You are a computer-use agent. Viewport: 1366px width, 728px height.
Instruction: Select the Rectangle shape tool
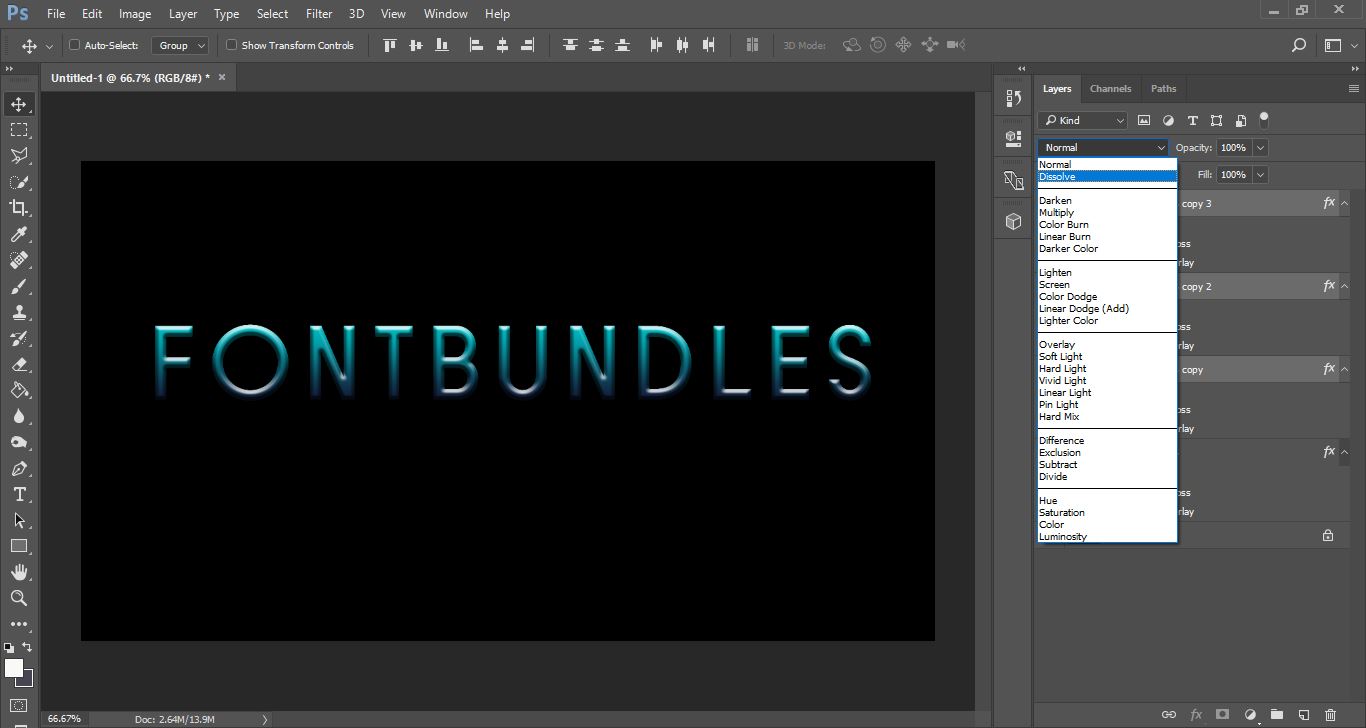point(19,546)
